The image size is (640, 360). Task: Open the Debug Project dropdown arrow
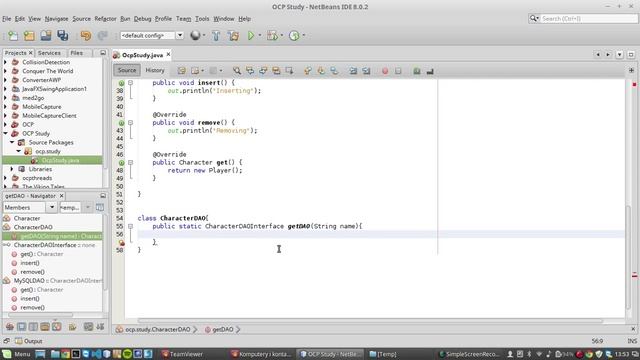282,36
